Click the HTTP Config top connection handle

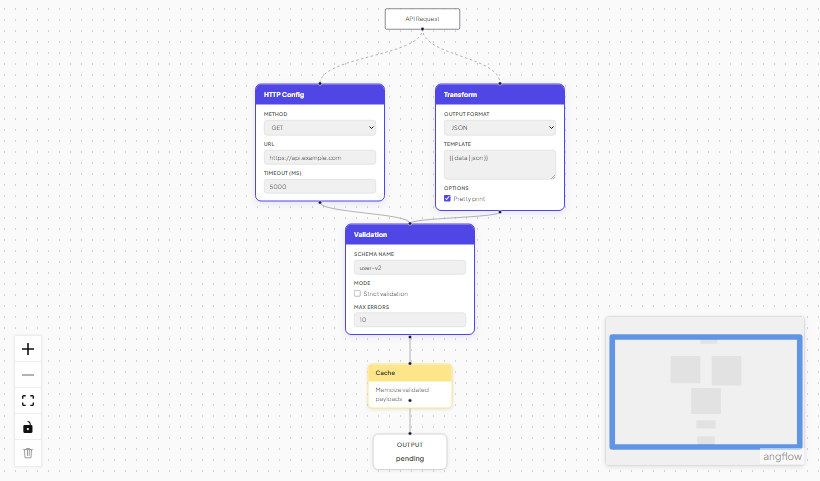pyautogui.click(x=320, y=84)
